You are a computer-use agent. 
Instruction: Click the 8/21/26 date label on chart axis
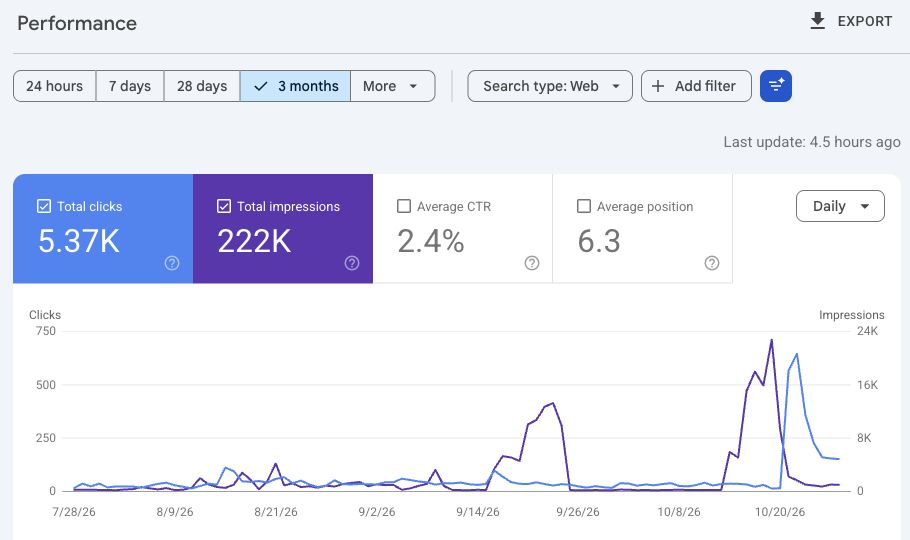[x=276, y=512]
